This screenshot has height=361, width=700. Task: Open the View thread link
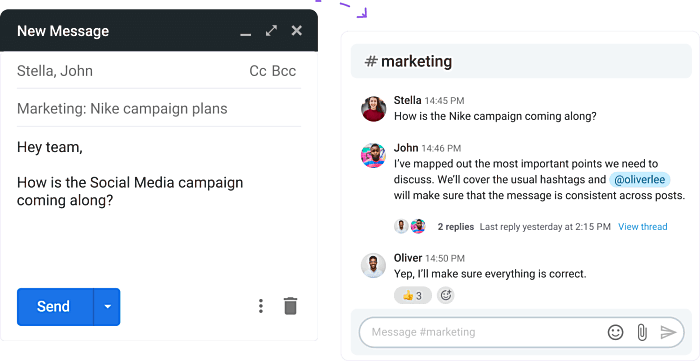click(642, 227)
